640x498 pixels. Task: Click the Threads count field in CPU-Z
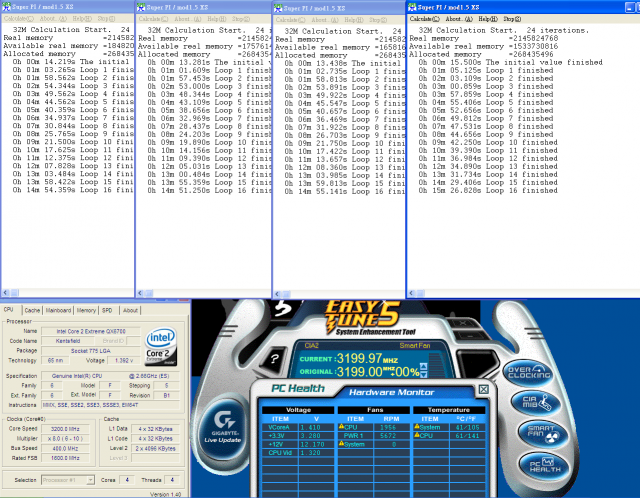[172, 480]
